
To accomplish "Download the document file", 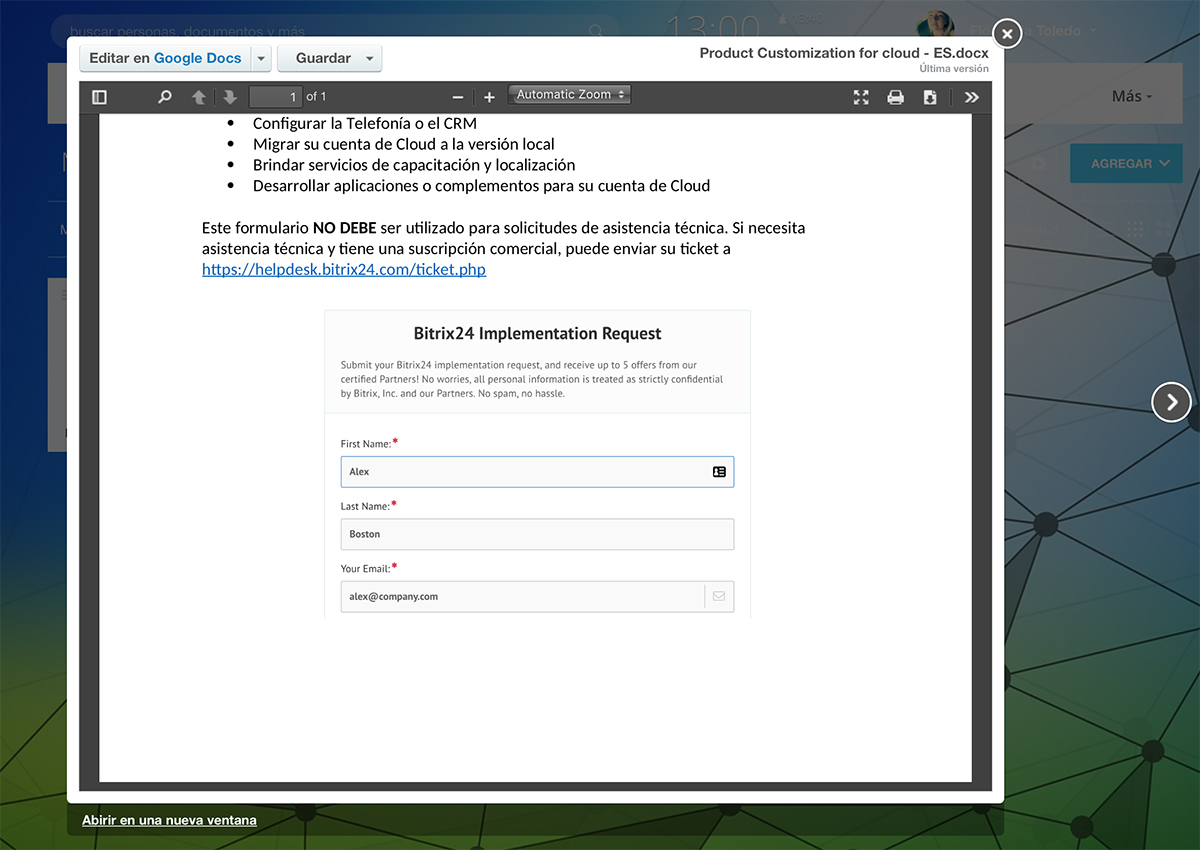I will [x=930, y=97].
